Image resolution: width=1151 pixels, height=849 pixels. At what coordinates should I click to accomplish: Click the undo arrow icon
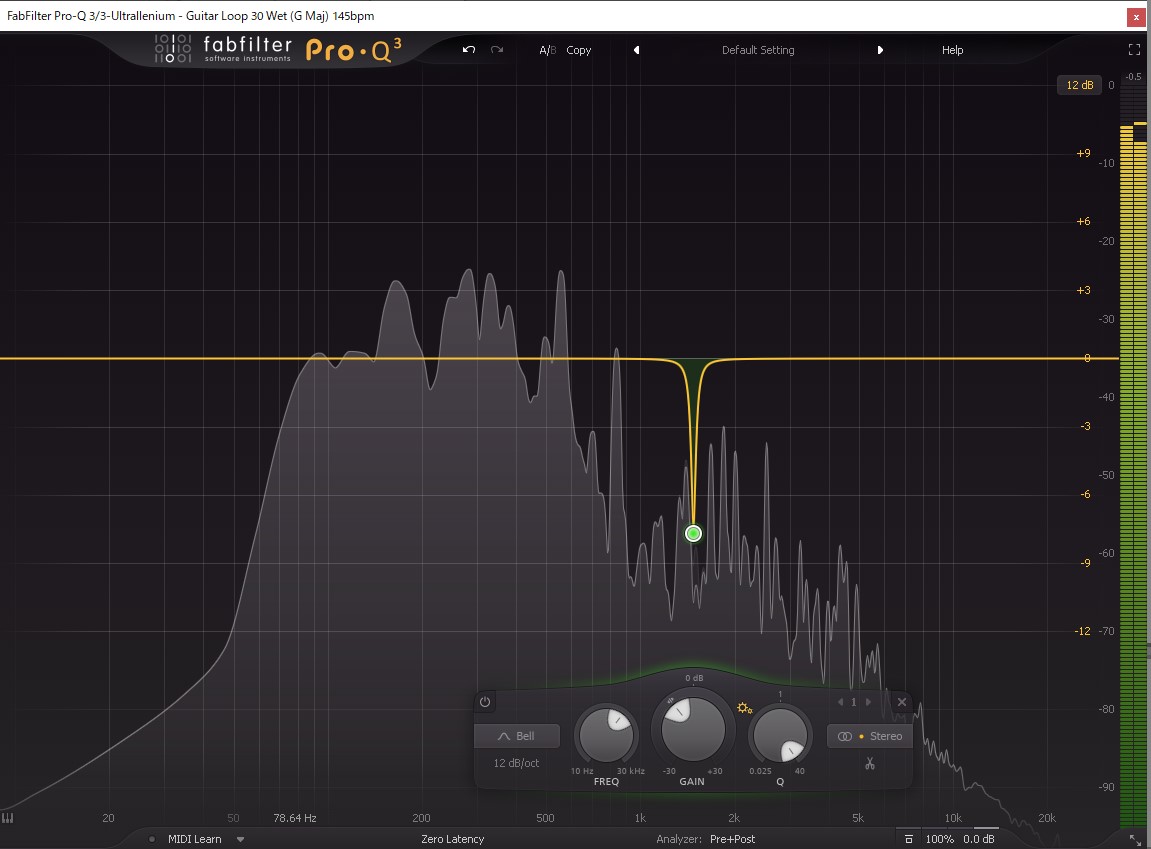point(469,50)
